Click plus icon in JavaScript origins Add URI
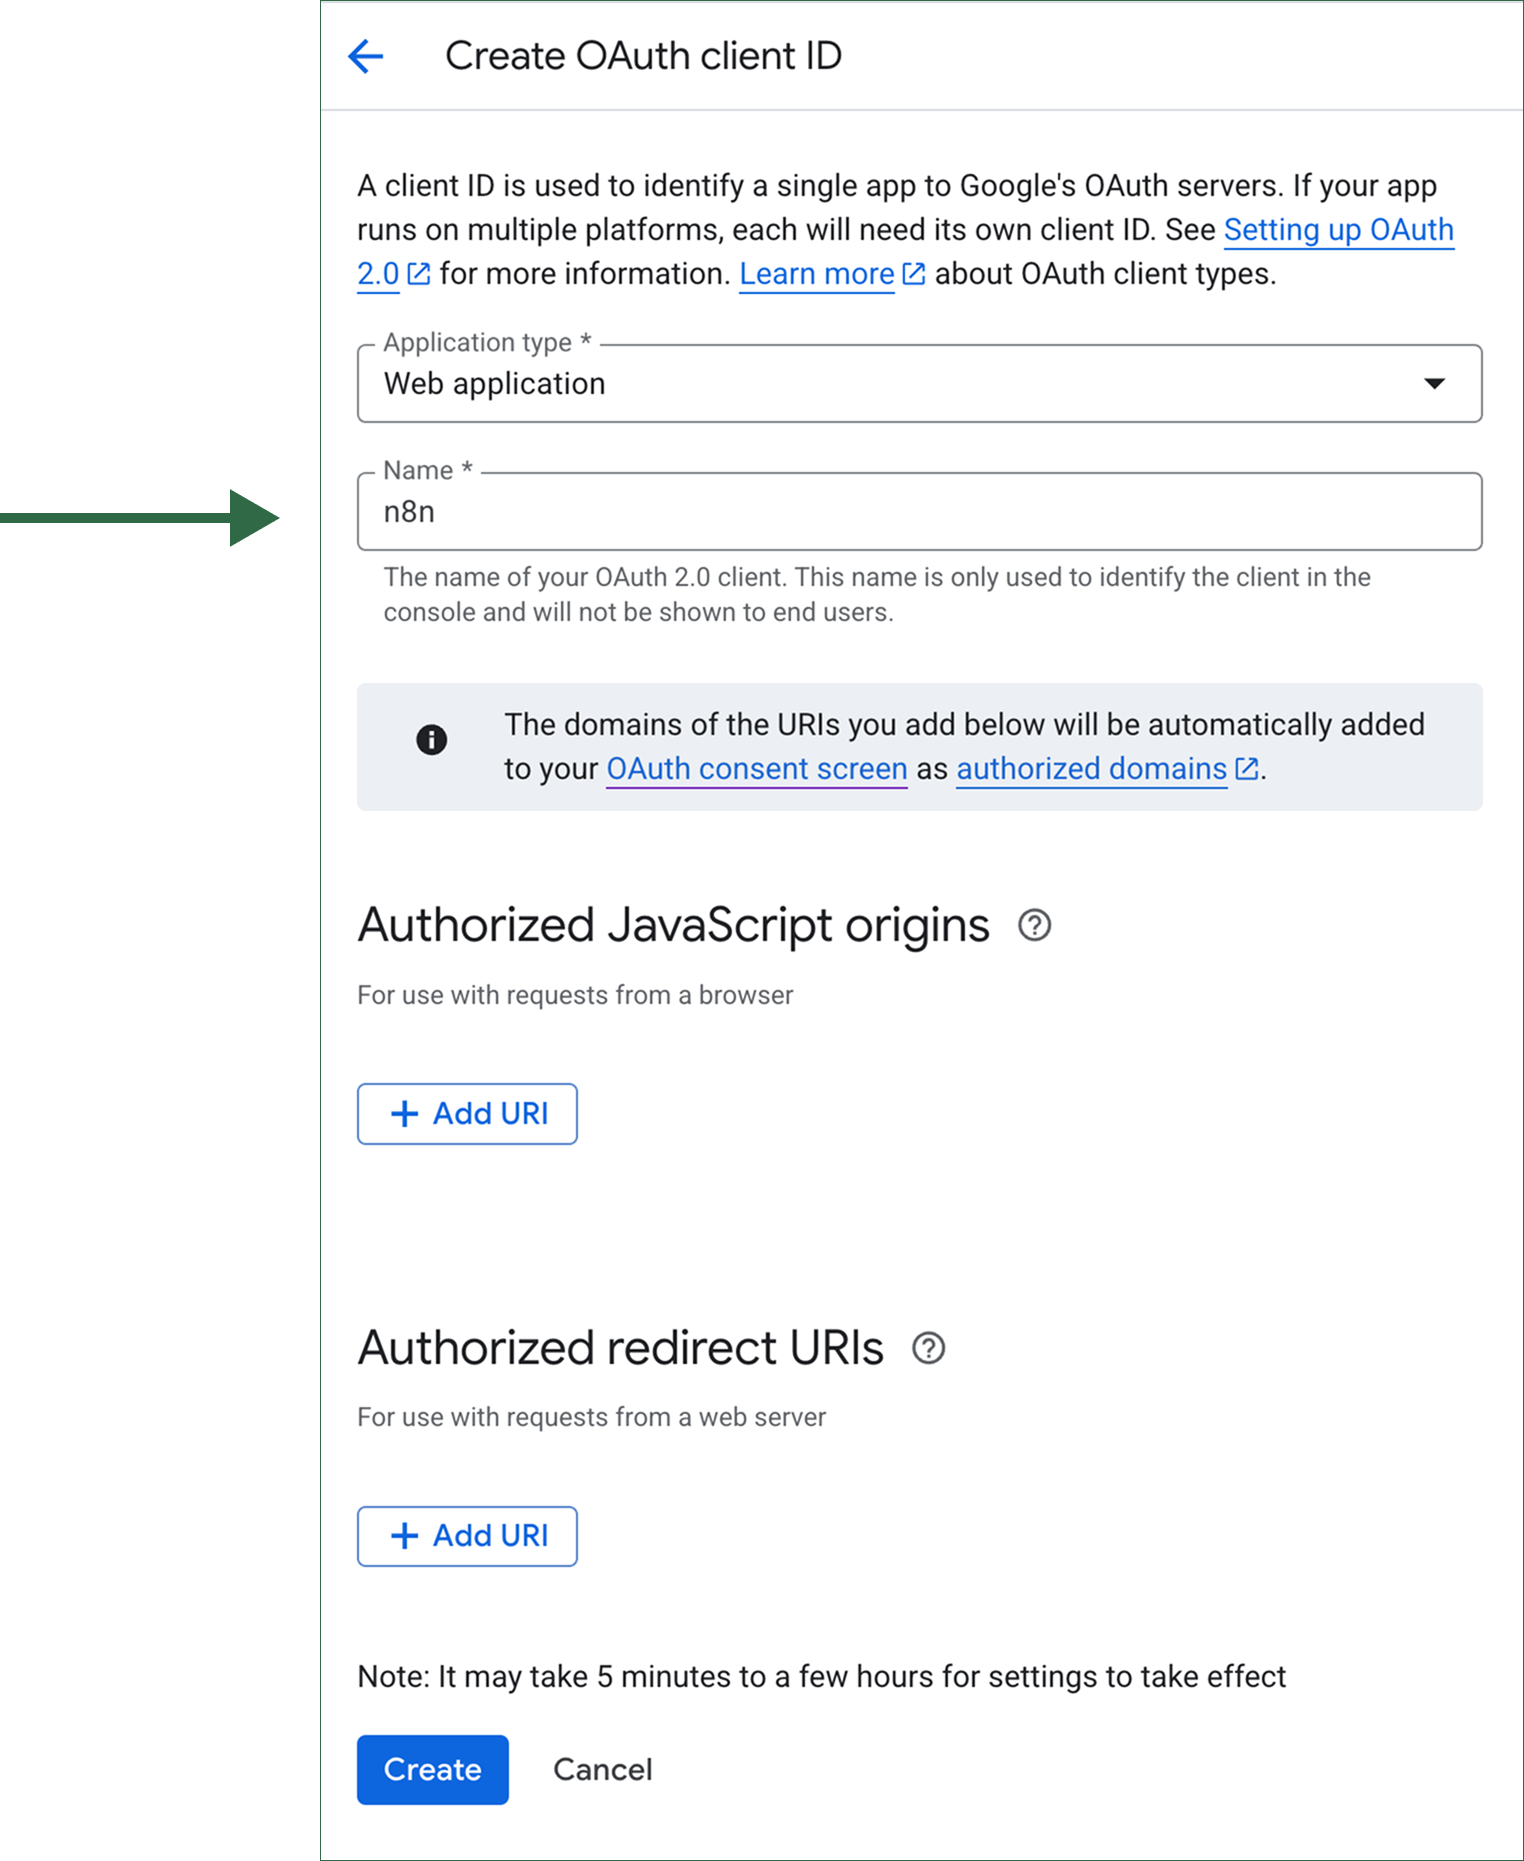Image resolution: width=1524 pixels, height=1861 pixels. (x=404, y=1114)
